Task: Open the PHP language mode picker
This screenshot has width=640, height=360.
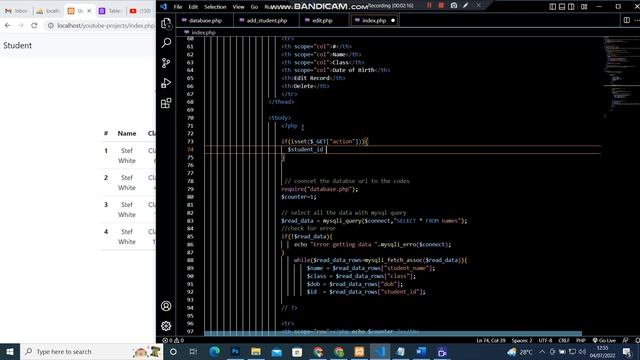Action: click(580, 340)
